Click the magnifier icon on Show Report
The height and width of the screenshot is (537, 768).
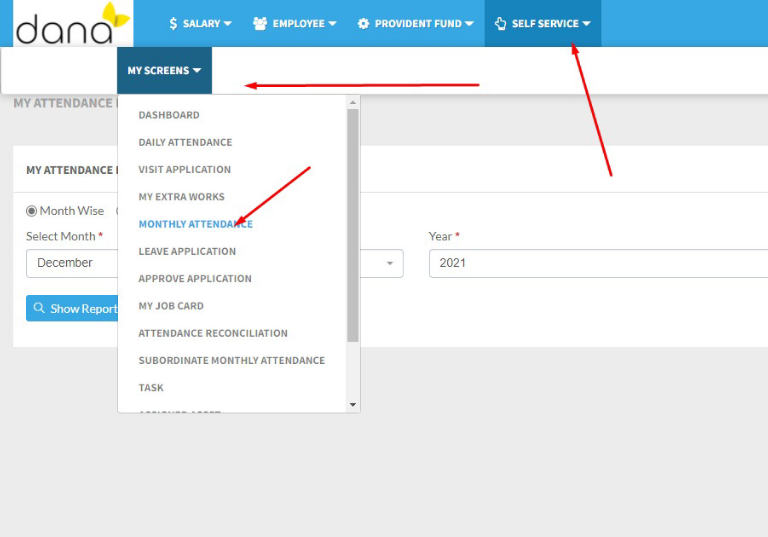39,308
